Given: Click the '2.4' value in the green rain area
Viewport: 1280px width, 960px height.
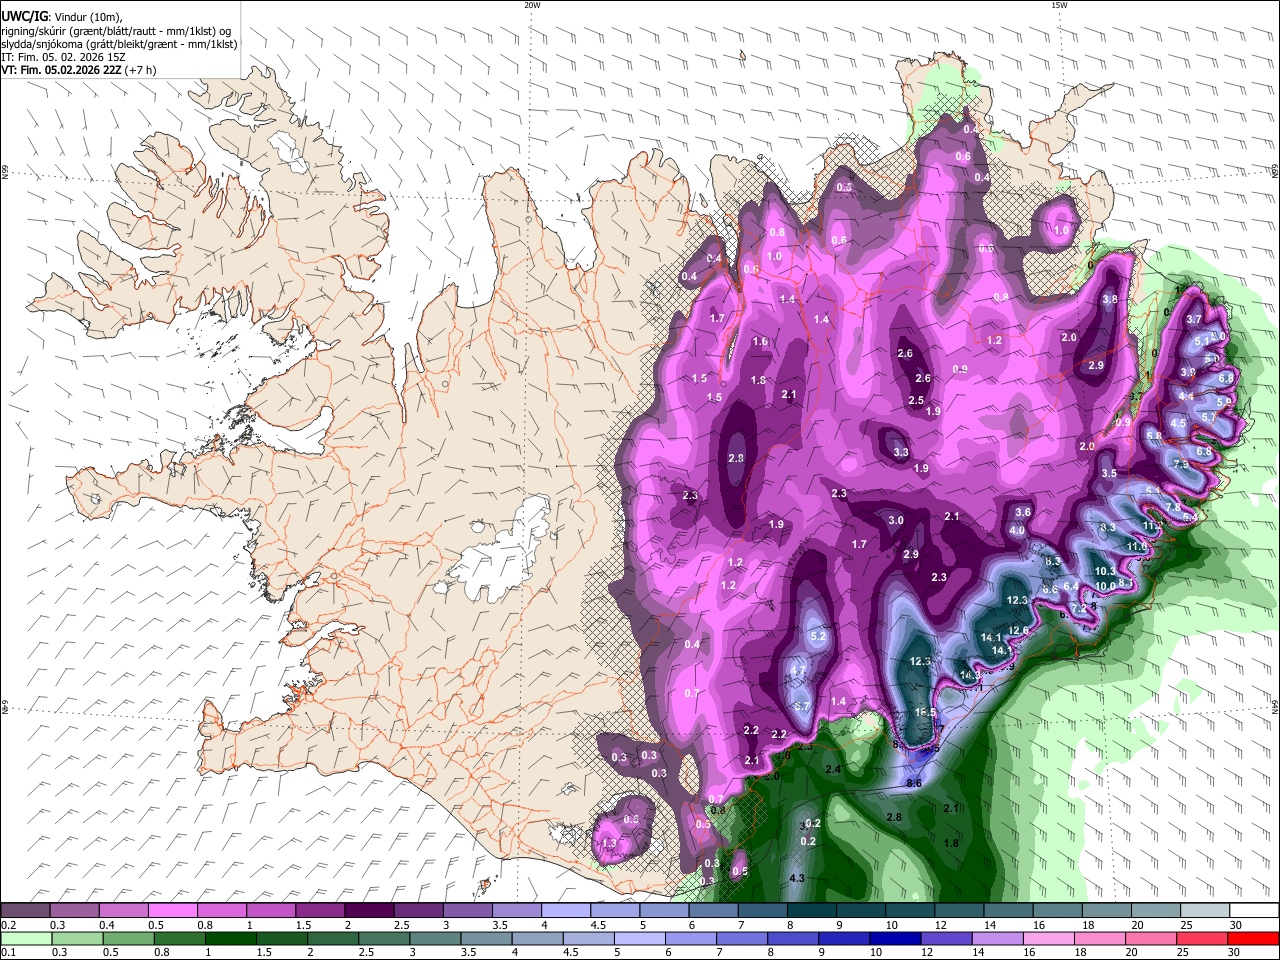Looking at the screenshot, I should (x=833, y=769).
